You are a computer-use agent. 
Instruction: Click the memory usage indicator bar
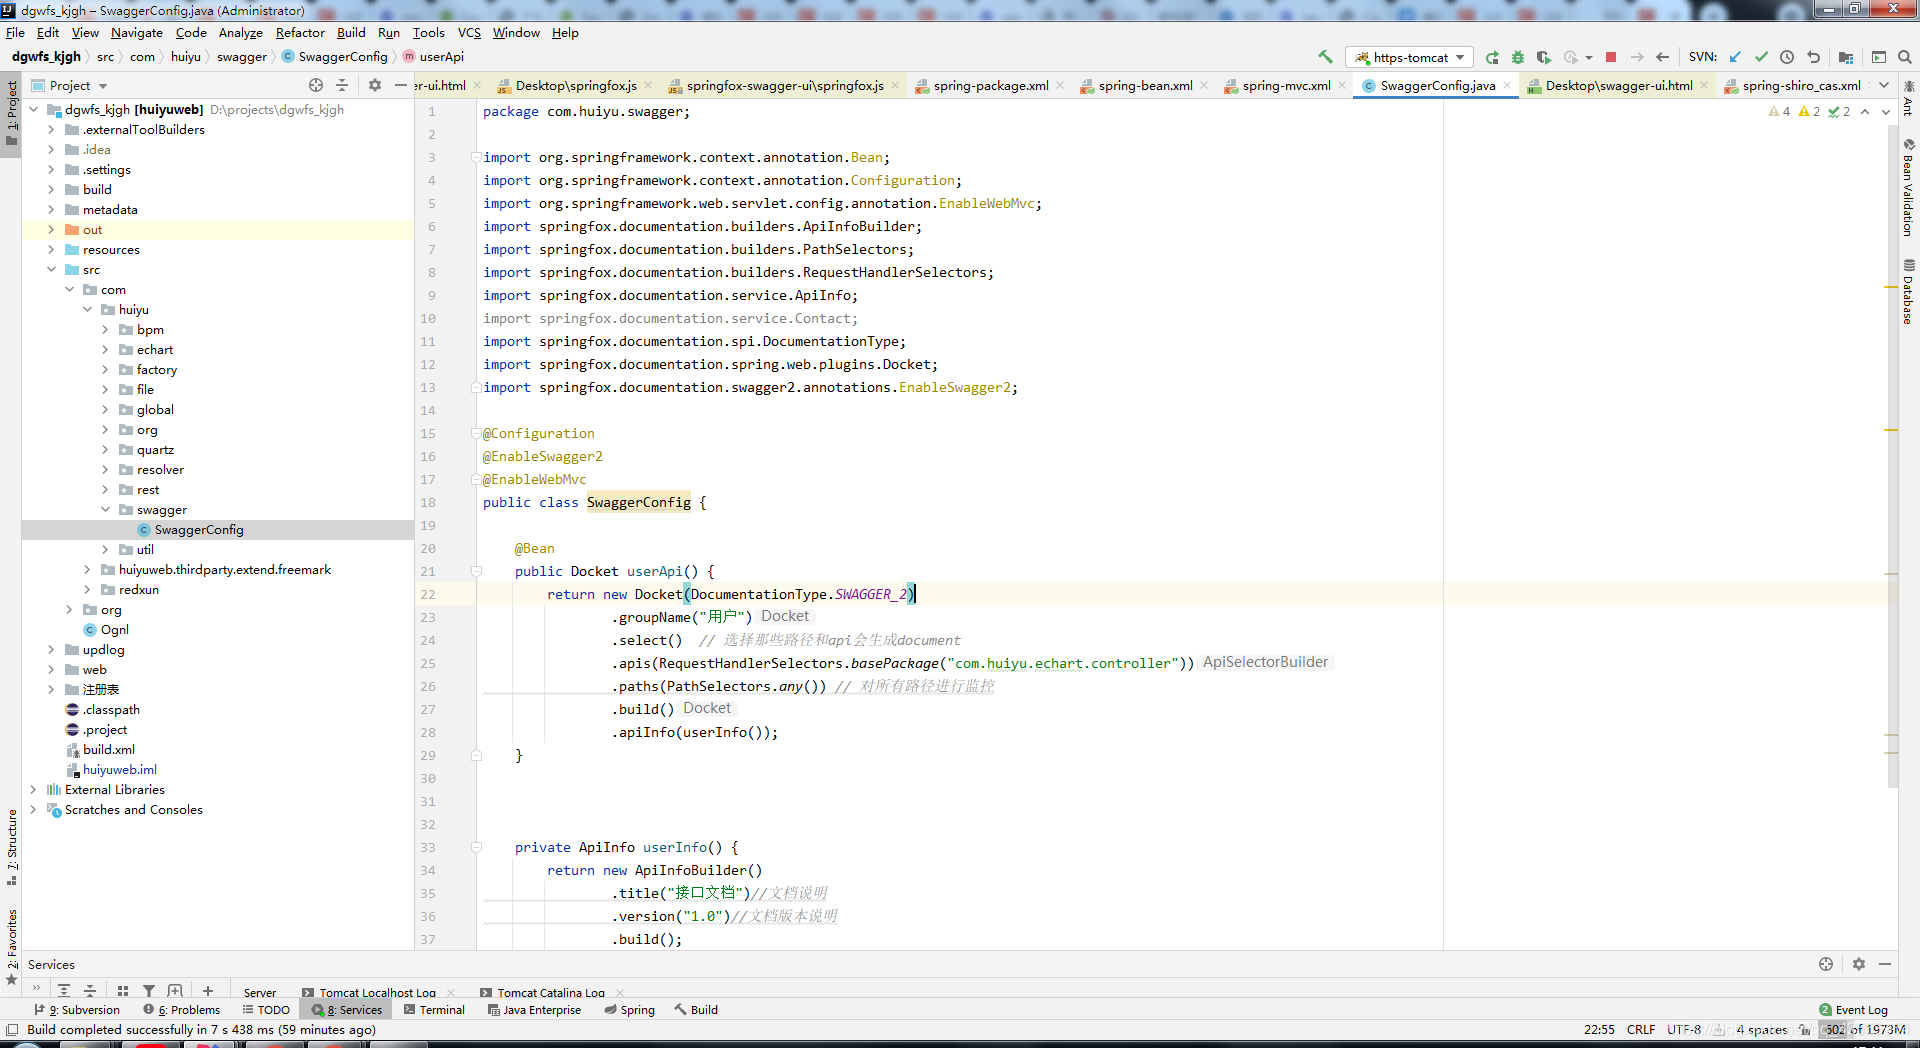(x=1864, y=1029)
